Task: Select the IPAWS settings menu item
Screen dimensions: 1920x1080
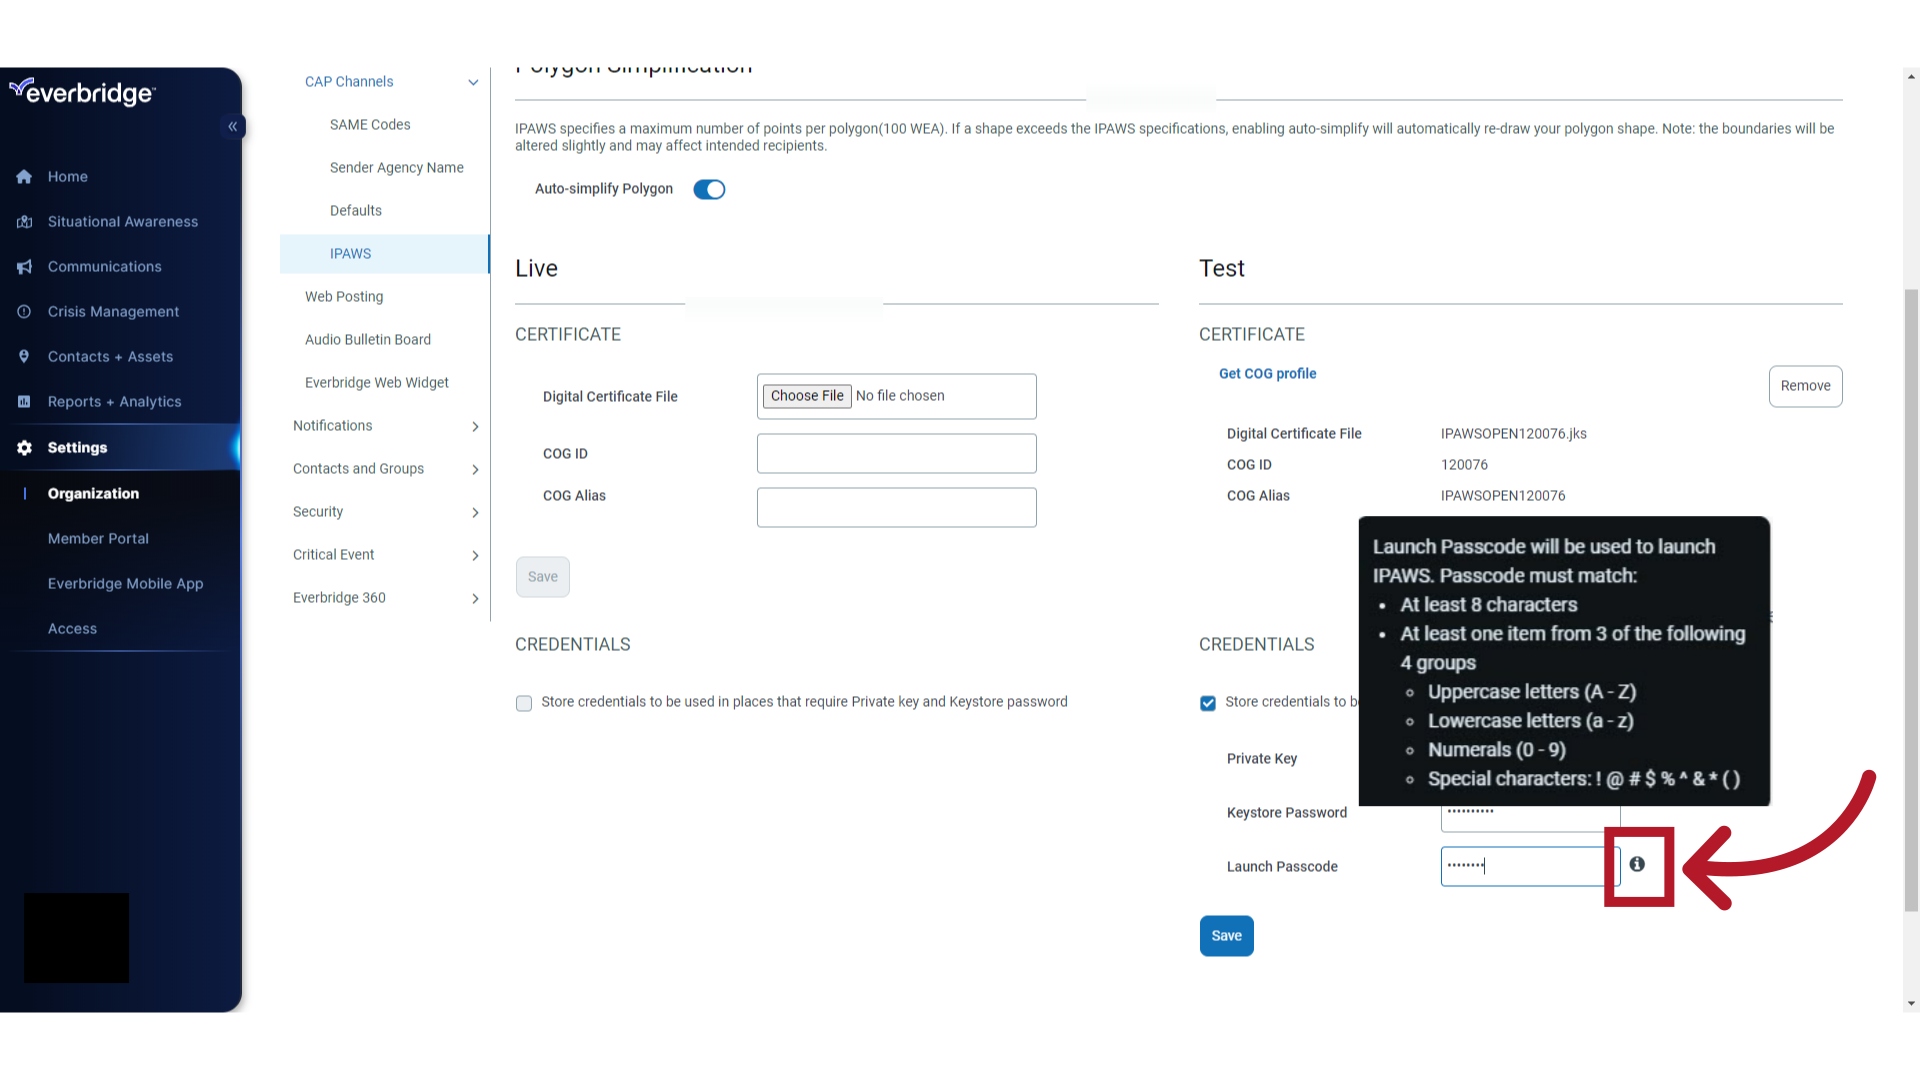Action: click(349, 252)
